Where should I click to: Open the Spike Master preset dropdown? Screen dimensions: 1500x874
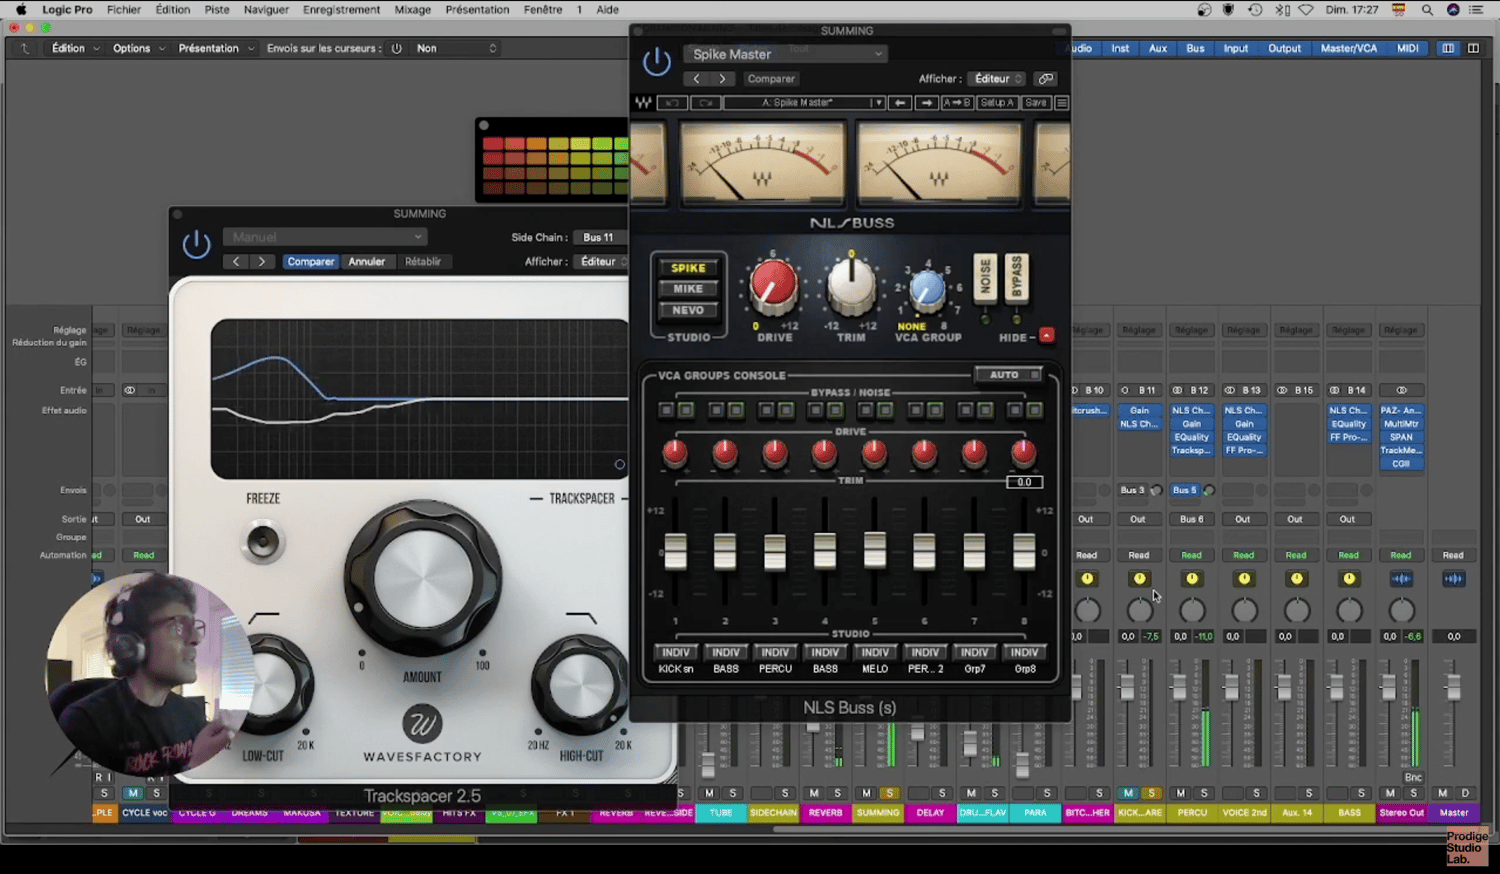coord(785,54)
